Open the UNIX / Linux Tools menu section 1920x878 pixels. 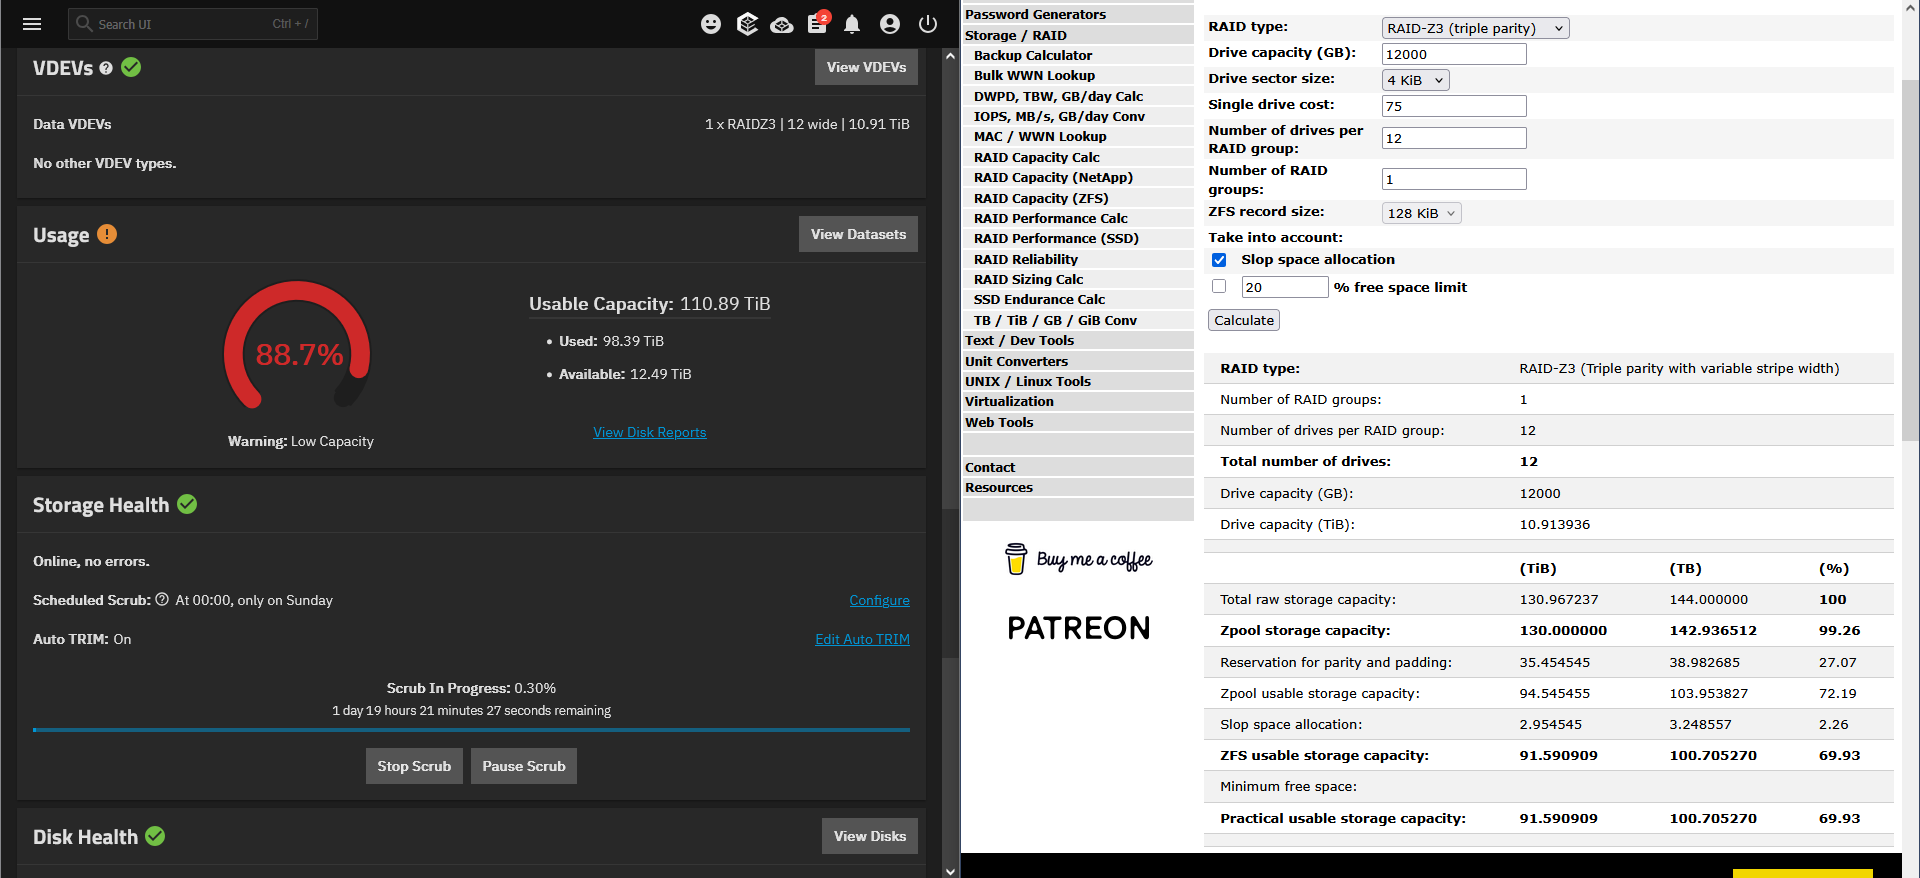click(x=1078, y=381)
